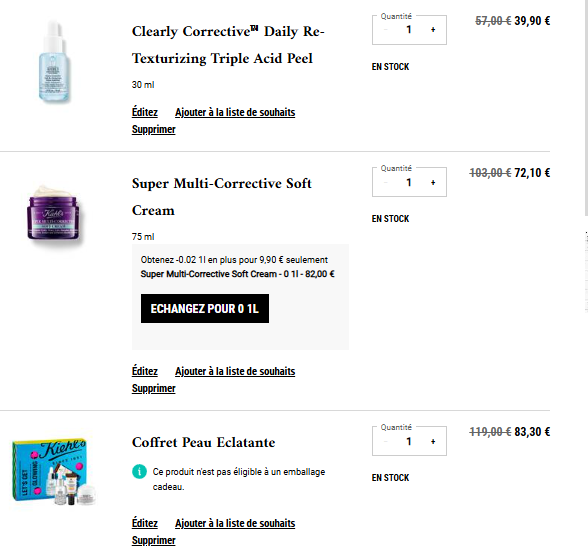Add Clearly Corrective peel to wishlist
This screenshot has width=588, height=560.
coord(235,112)
